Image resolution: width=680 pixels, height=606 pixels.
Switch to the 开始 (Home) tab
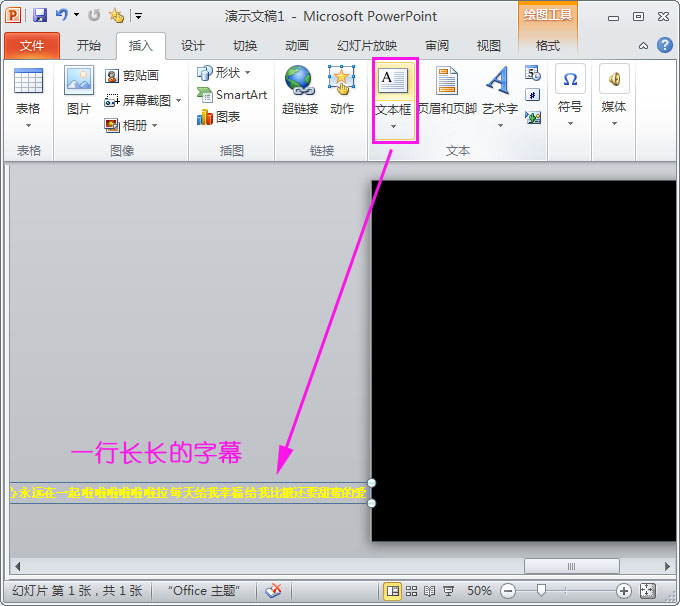point(88,46)
